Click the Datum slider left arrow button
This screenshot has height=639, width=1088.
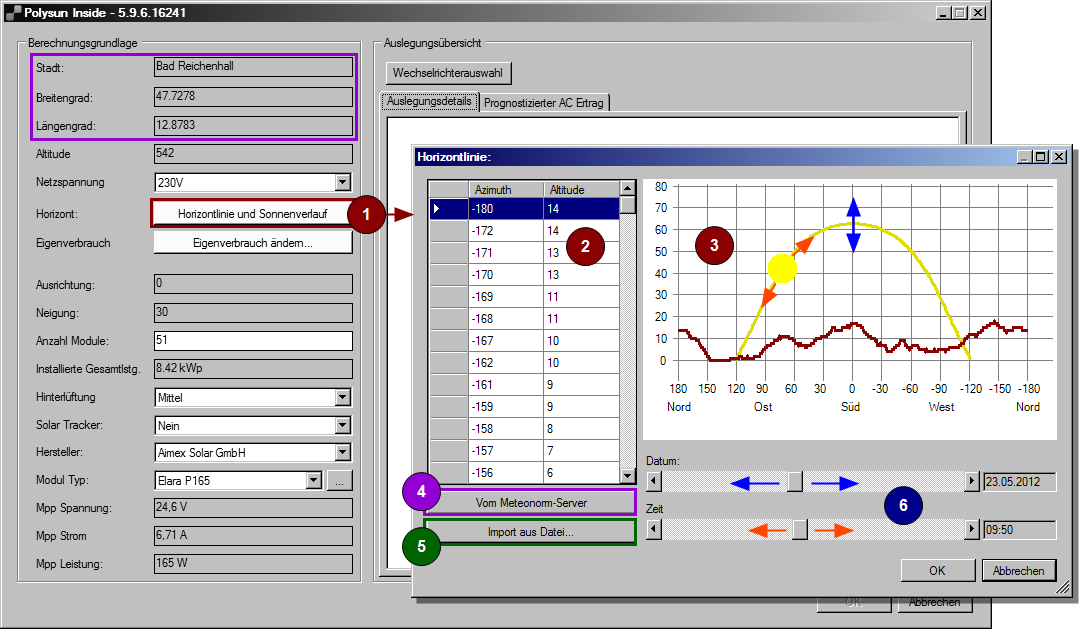[x=654, y=481]
